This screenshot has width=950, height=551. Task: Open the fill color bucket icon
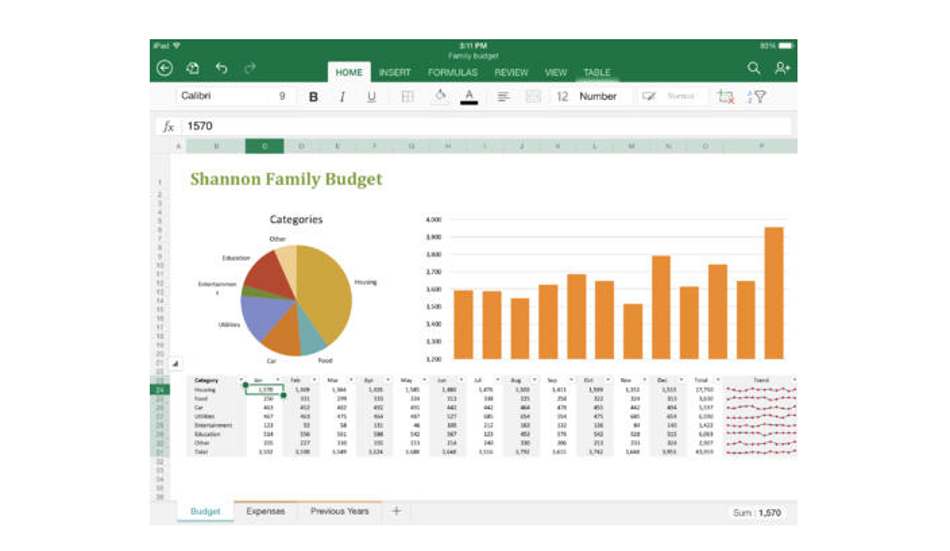click(x=440, y=96)
